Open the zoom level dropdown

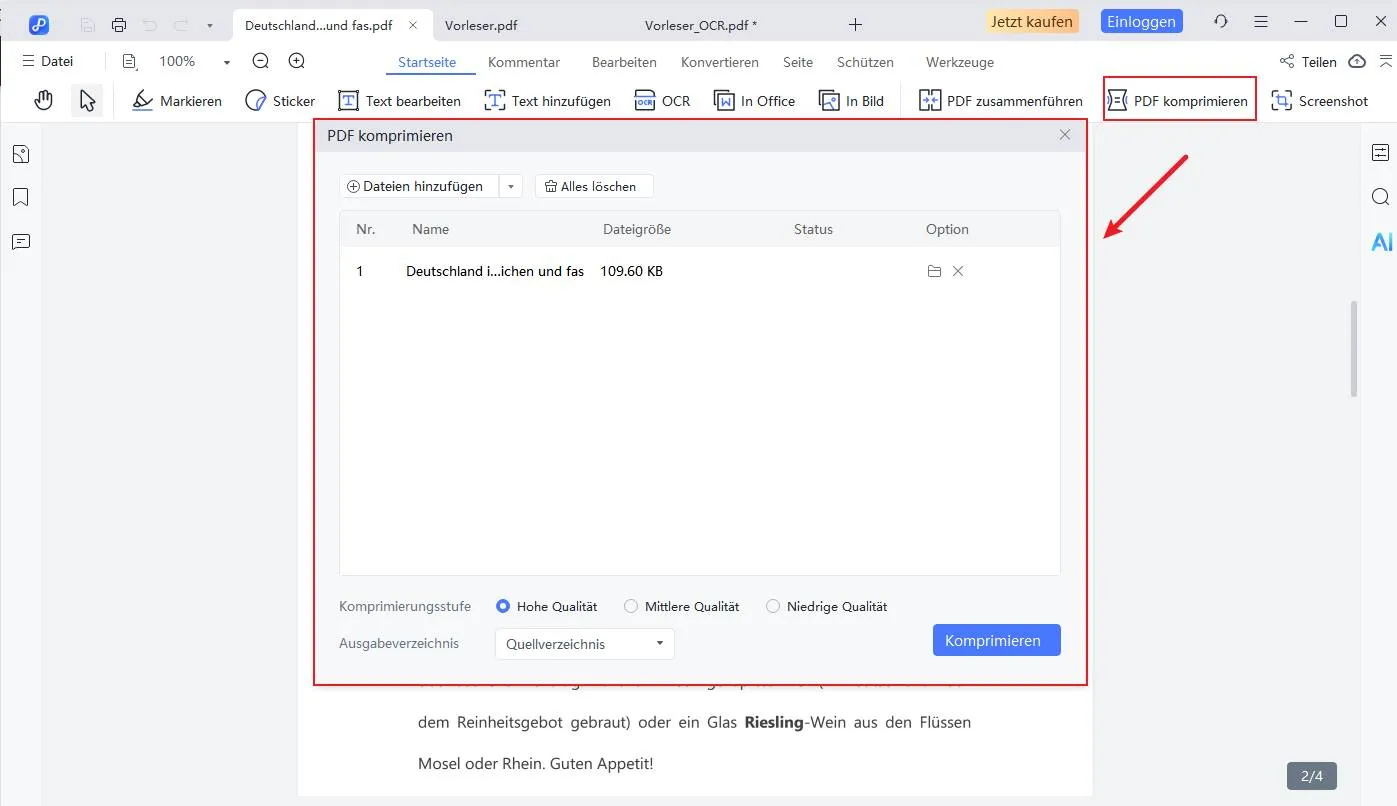point(227,62)
